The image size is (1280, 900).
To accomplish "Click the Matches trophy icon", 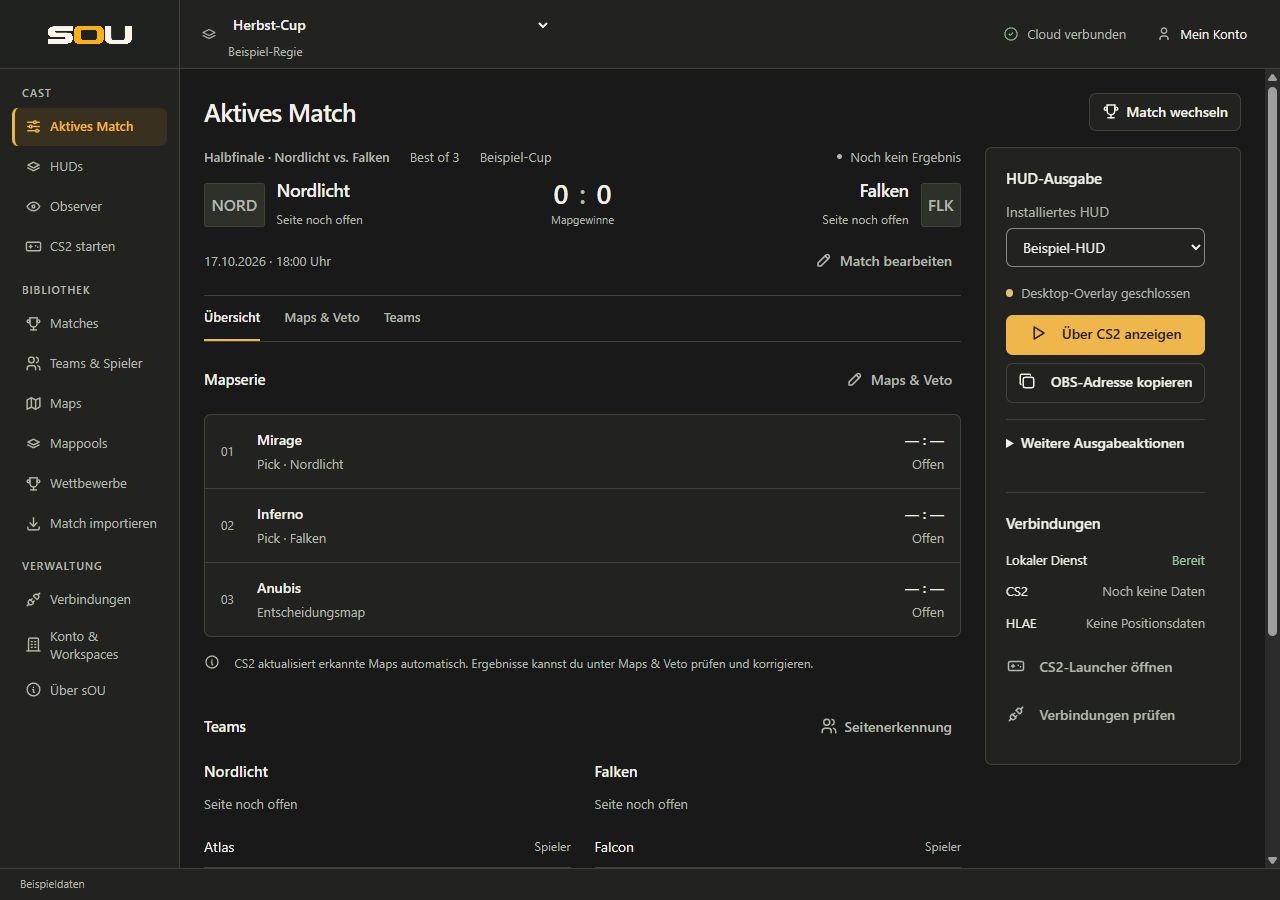I will [33, 324].
